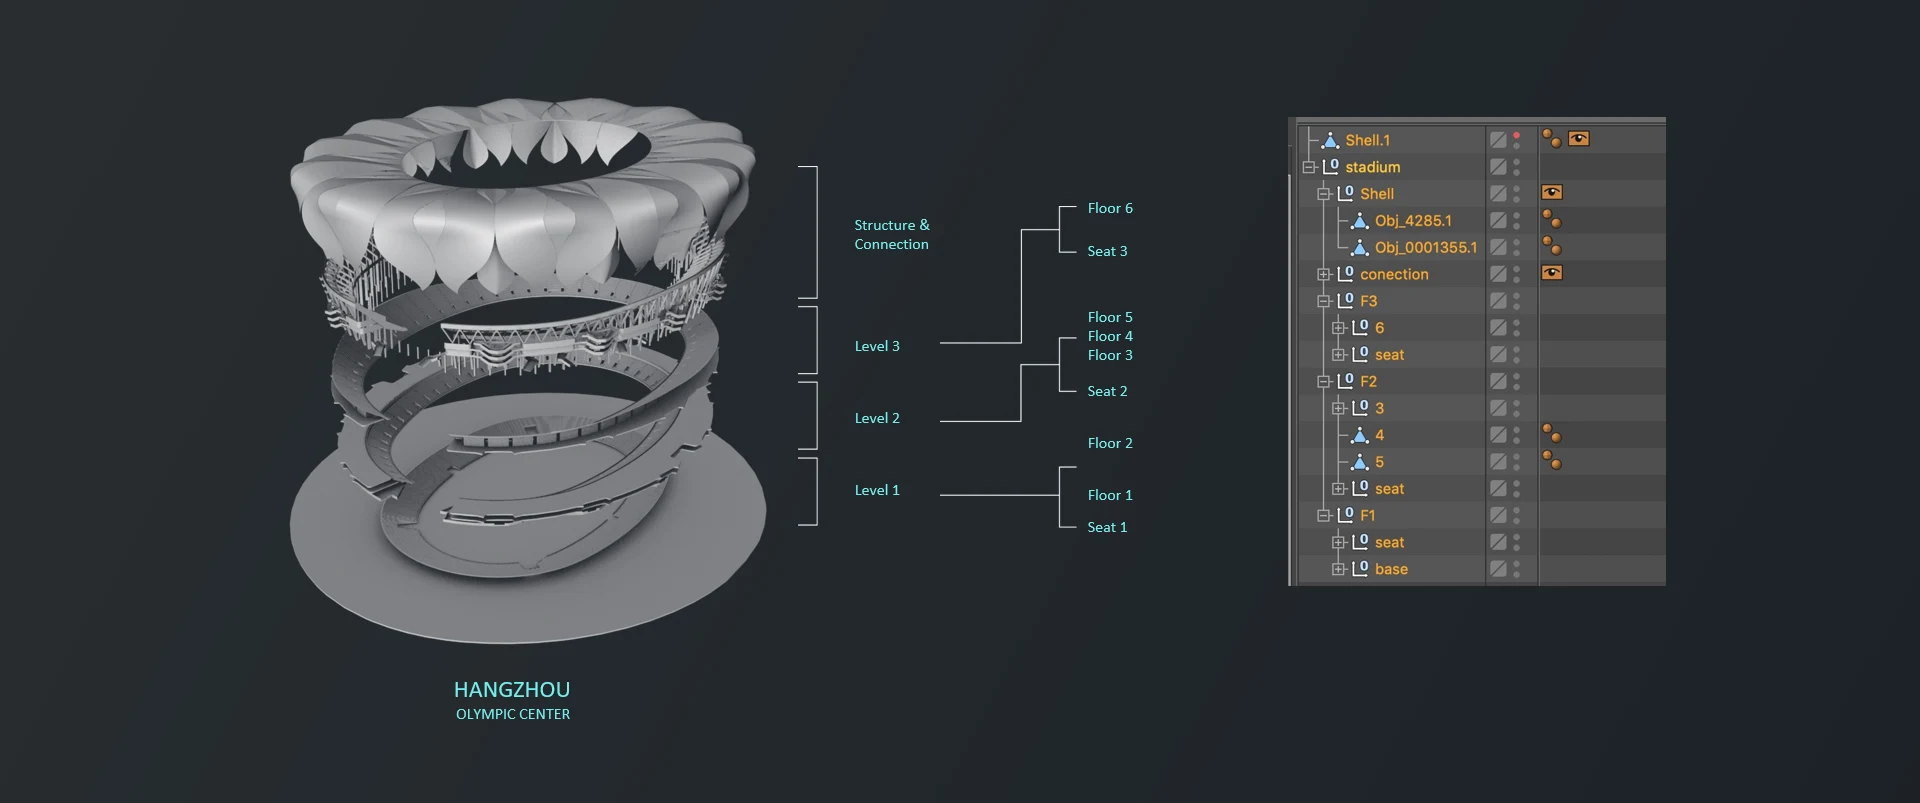Click the Phong tag on Shell.1 row
Image resolution: width=1920 pixels, height=803 pixels.
tap(1551, 138)
